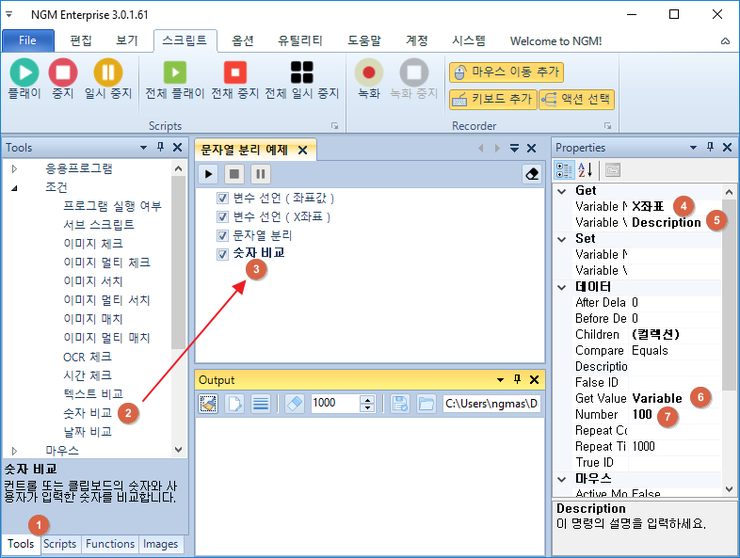This screenshot has height=558, width=740.
Task: Select 숫자 비교 in the Tools tree
Action: pyautogui.click(x=87, y=413)
